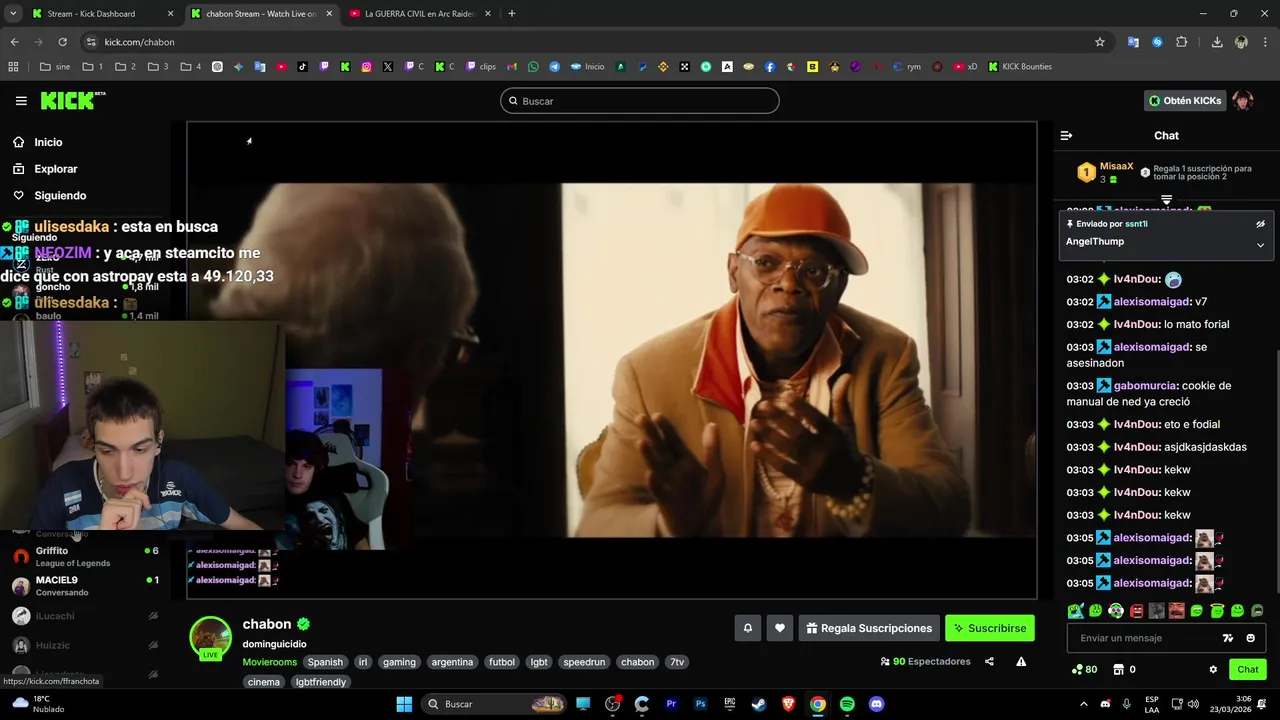This screenshot has width=1280, height=720.
Task: Open iLucachi offline channel in sidebar
Action: point(85,616)
